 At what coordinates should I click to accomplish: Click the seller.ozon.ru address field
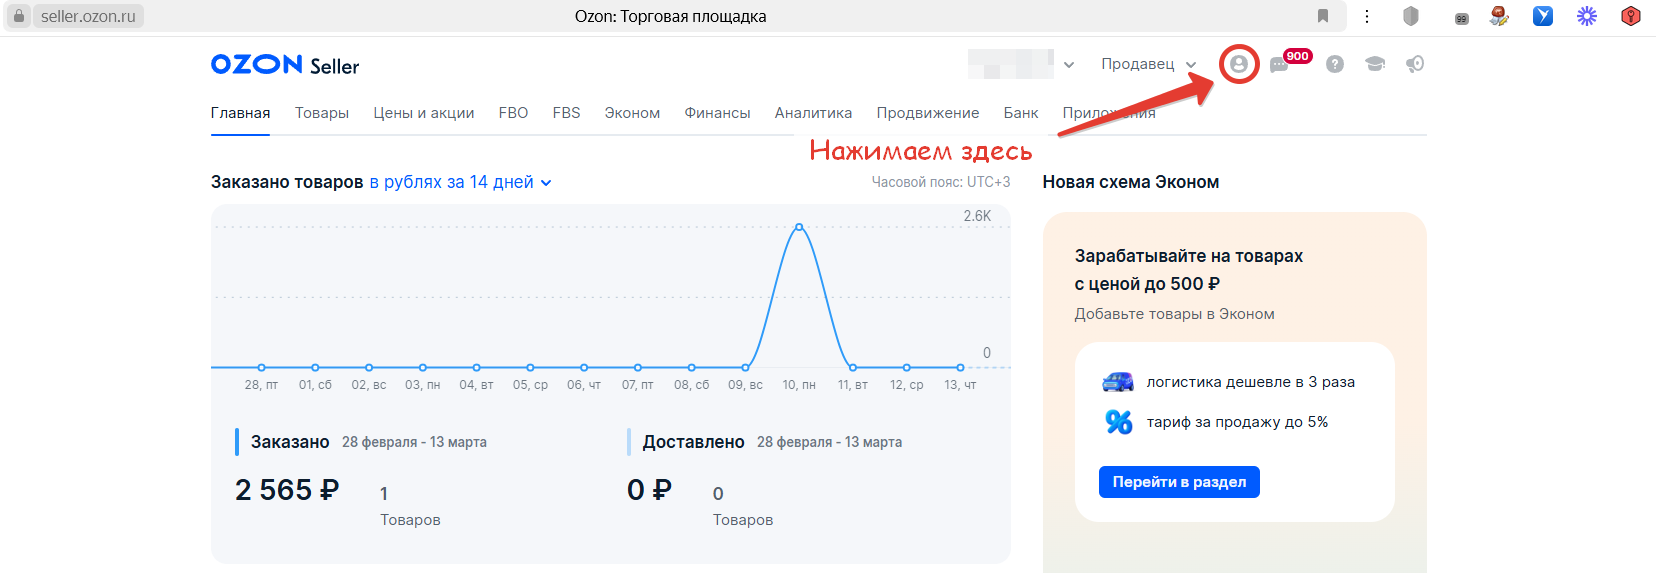pyautogui.click(x=89, y=16)
